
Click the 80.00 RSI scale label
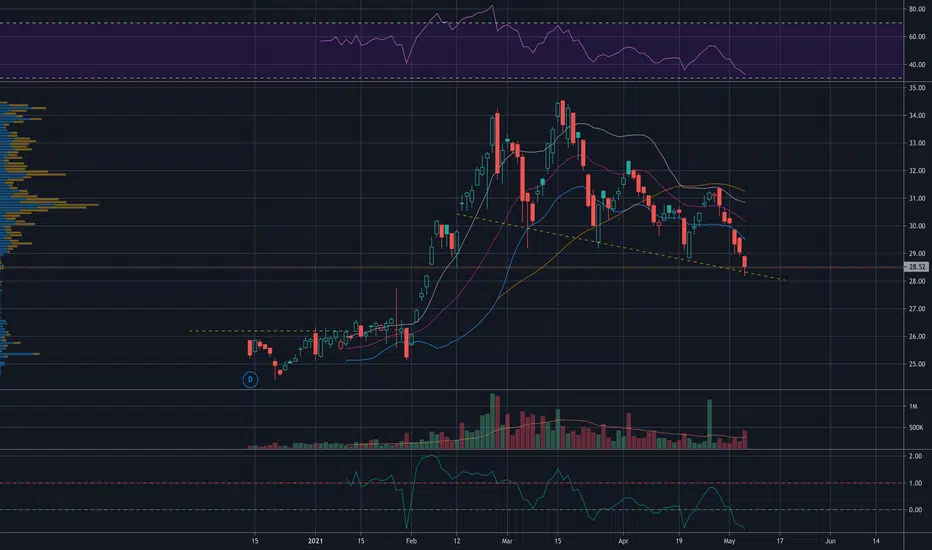(x=917, y=10)
